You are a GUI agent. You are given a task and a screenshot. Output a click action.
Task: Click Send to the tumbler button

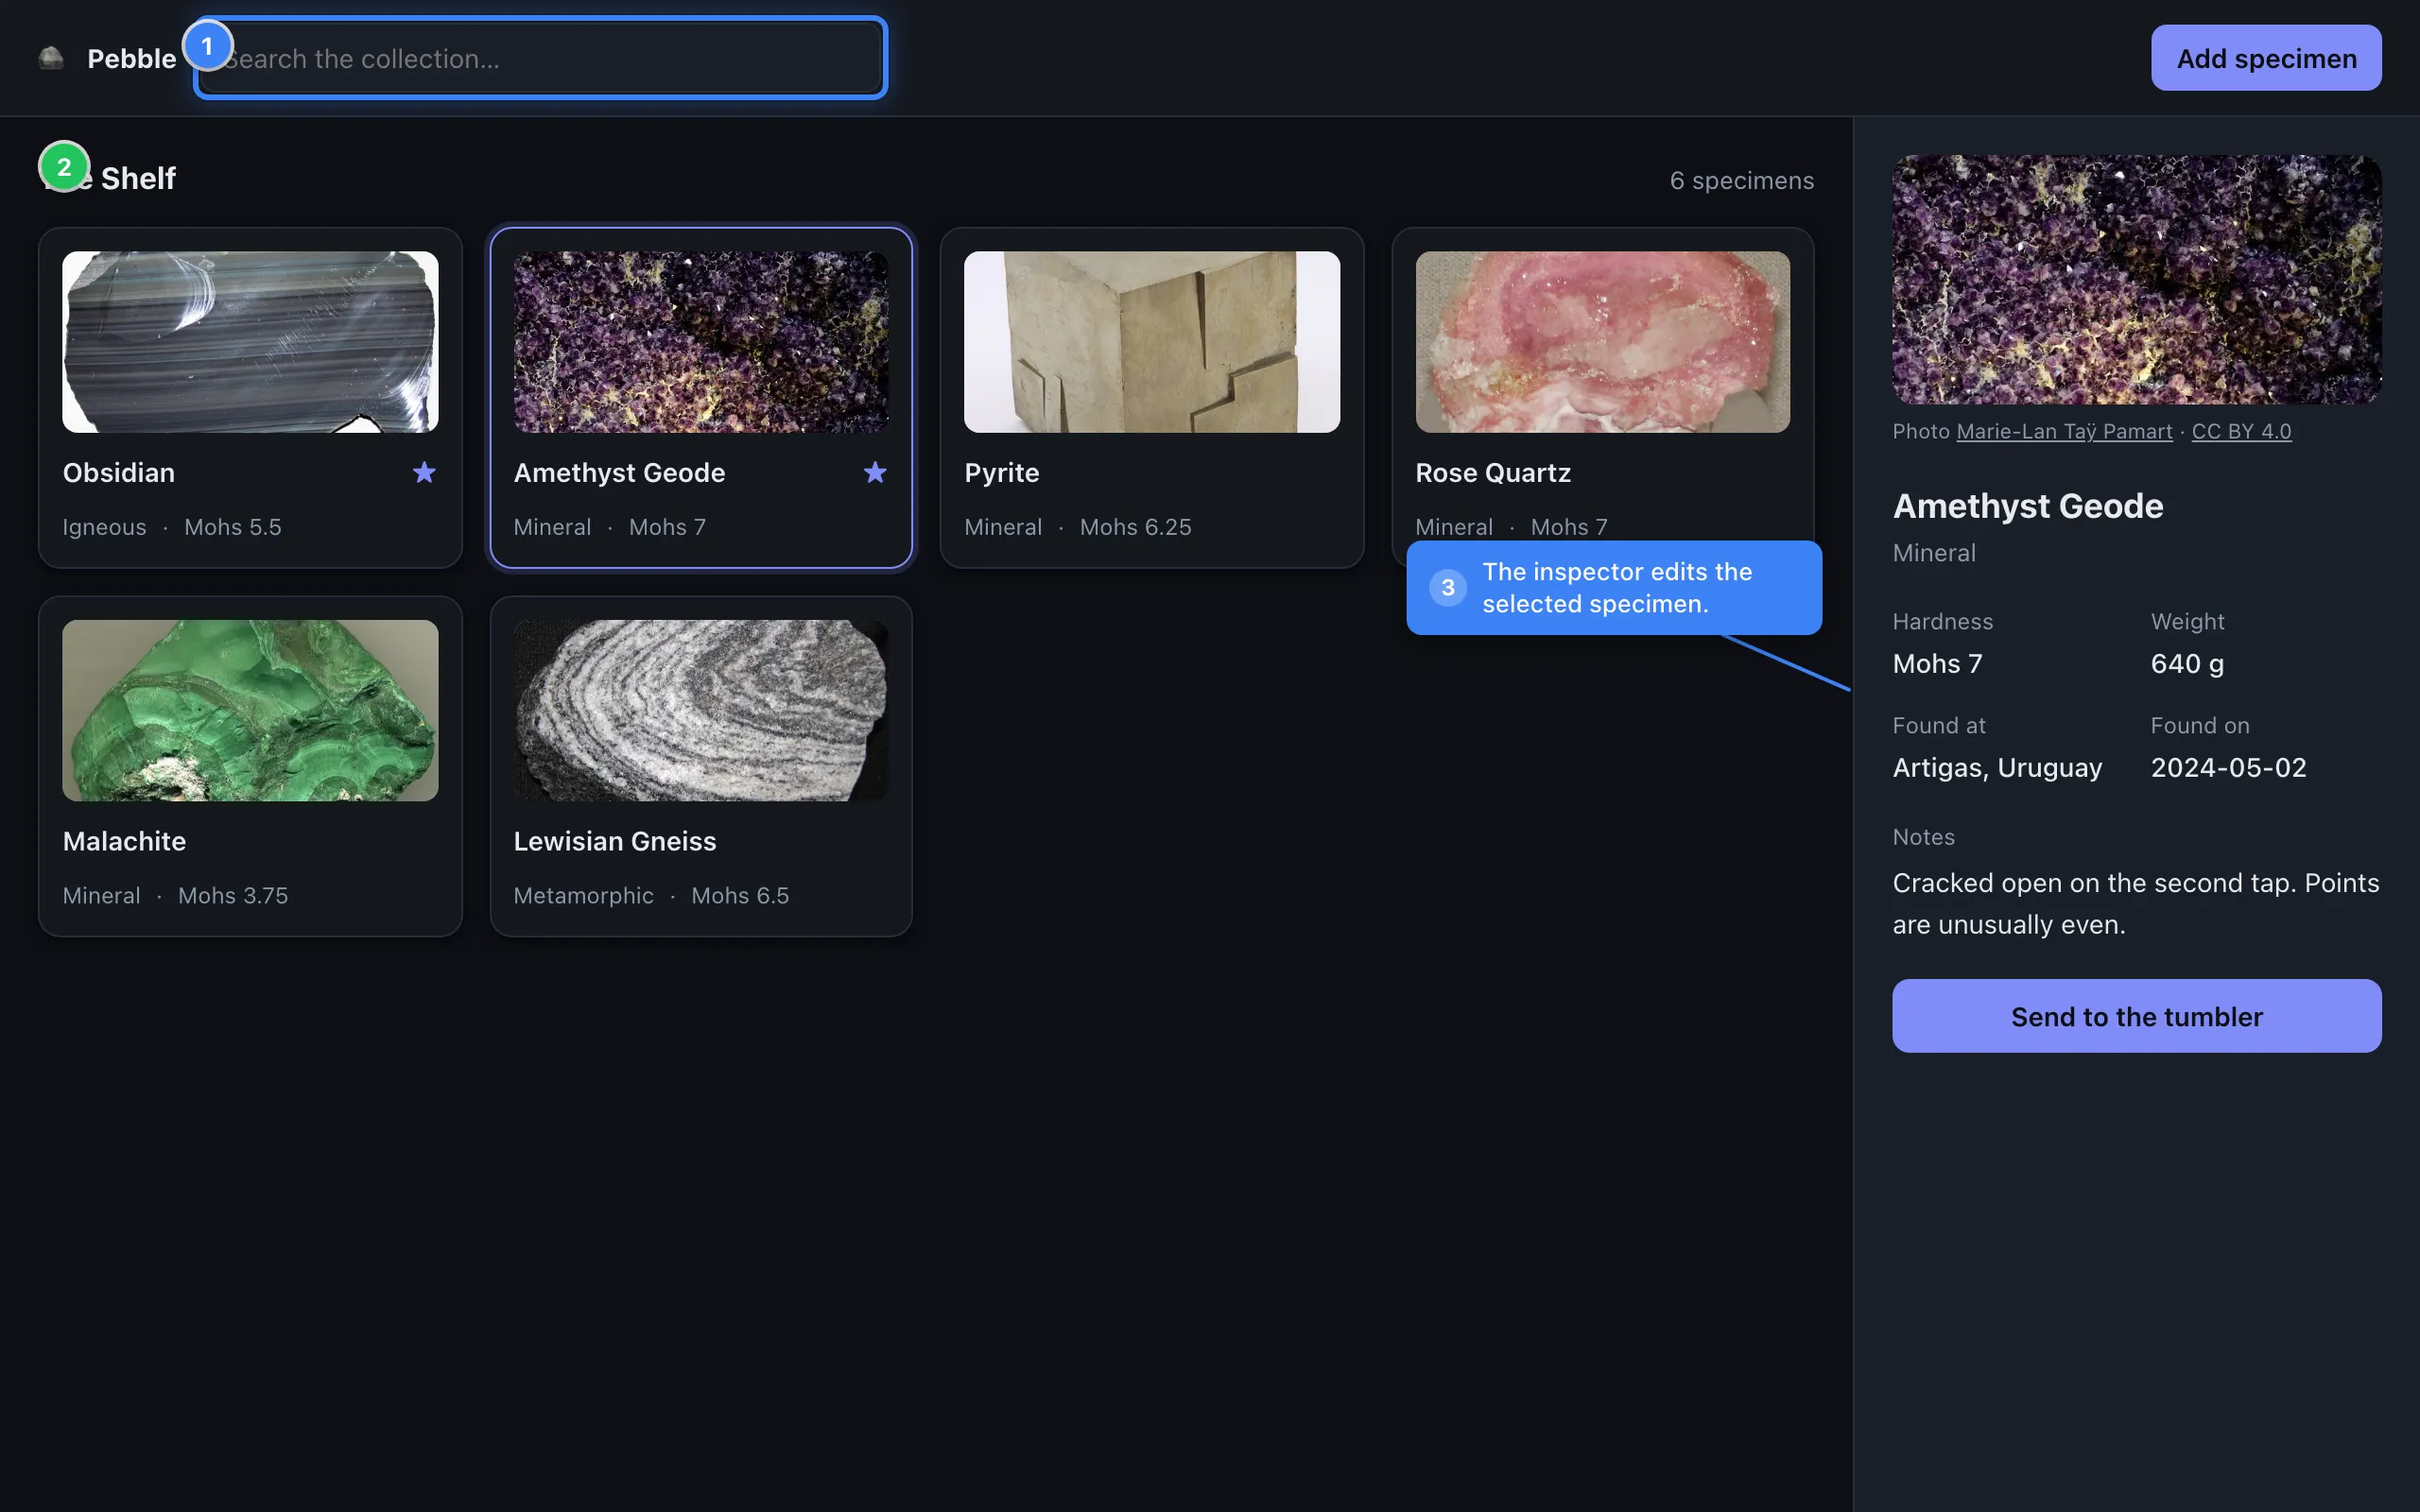[2136, 1016]
